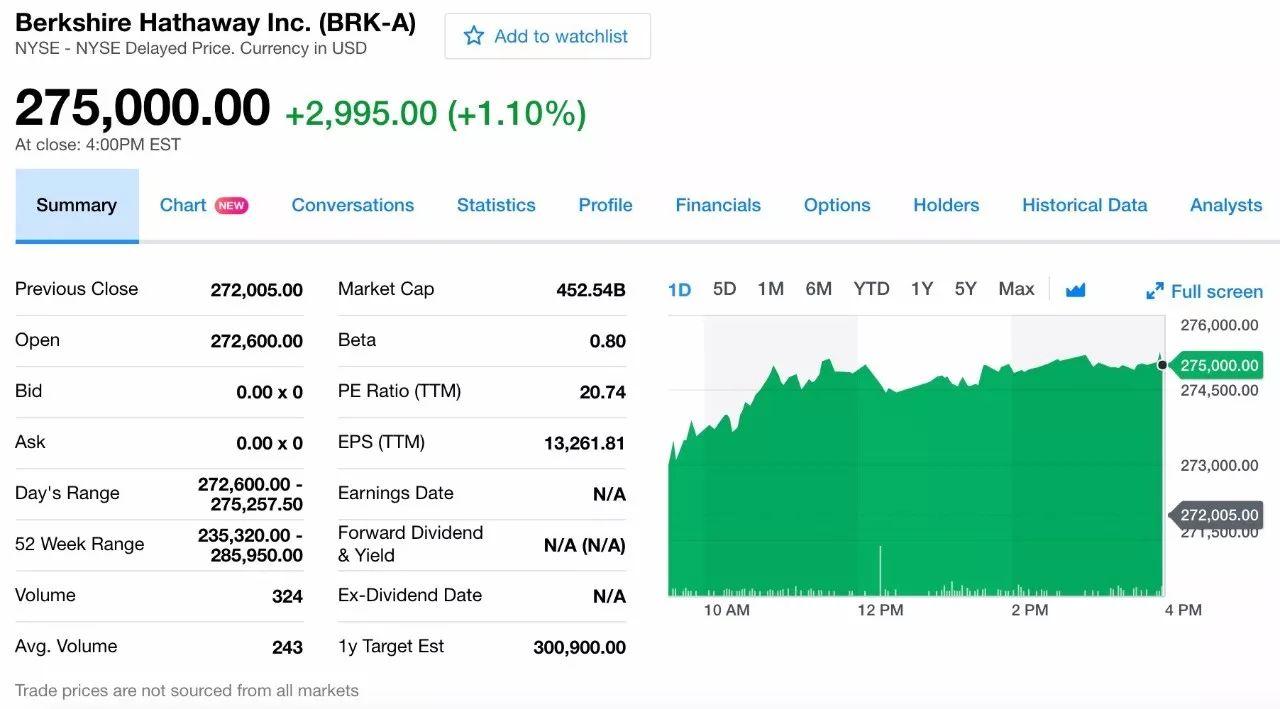This screenshot has width=1280, height=709.
Task: Open the Holders tab
Action: click(946, 205)
